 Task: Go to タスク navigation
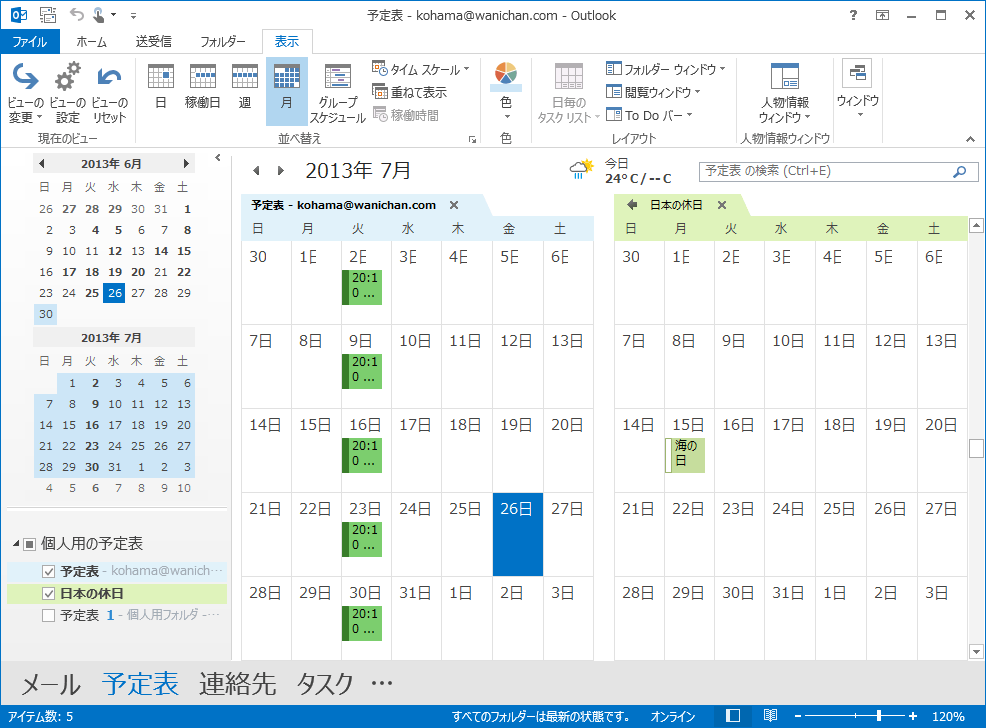point(324,684)
